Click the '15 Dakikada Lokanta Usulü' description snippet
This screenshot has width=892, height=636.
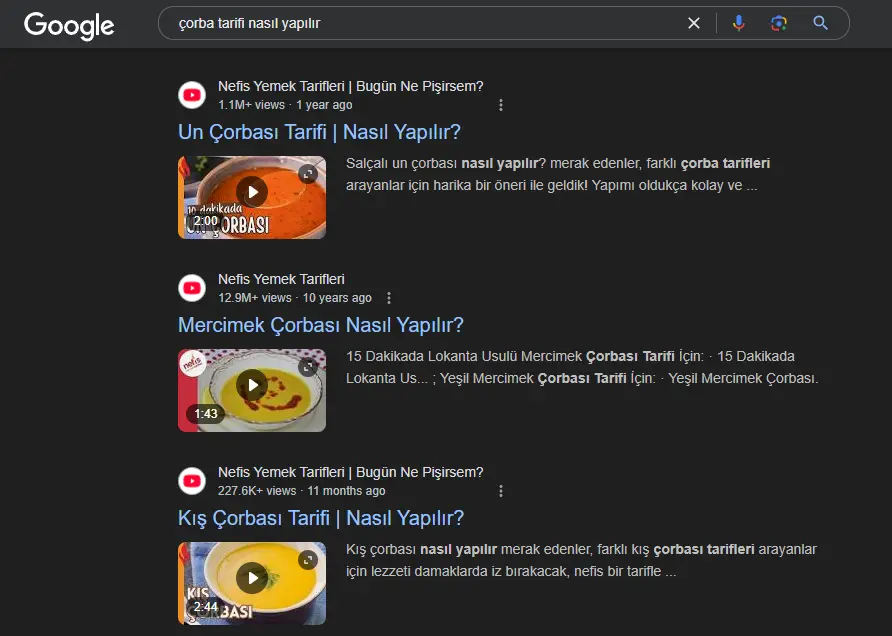click(x=582, y=367)
